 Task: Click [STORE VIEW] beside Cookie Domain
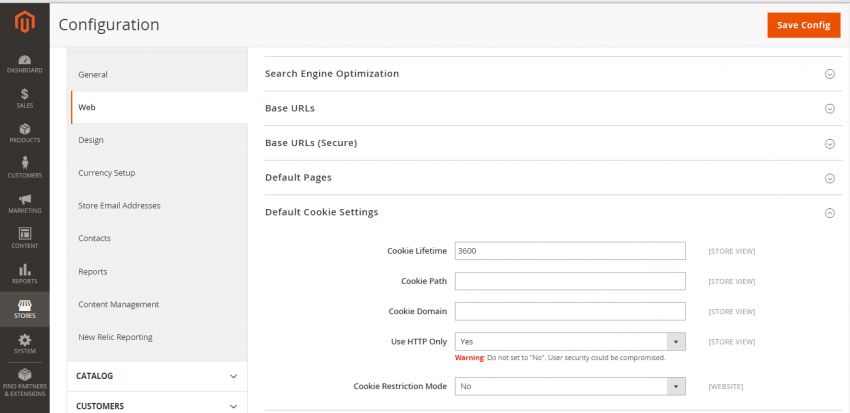coord(731,312)
